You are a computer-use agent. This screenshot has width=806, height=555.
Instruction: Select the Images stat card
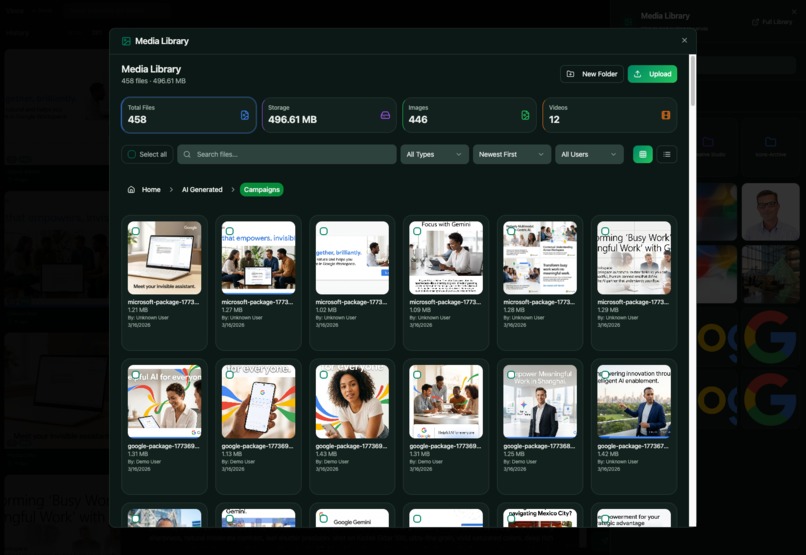pyautogui.click(x=469, y=115)
